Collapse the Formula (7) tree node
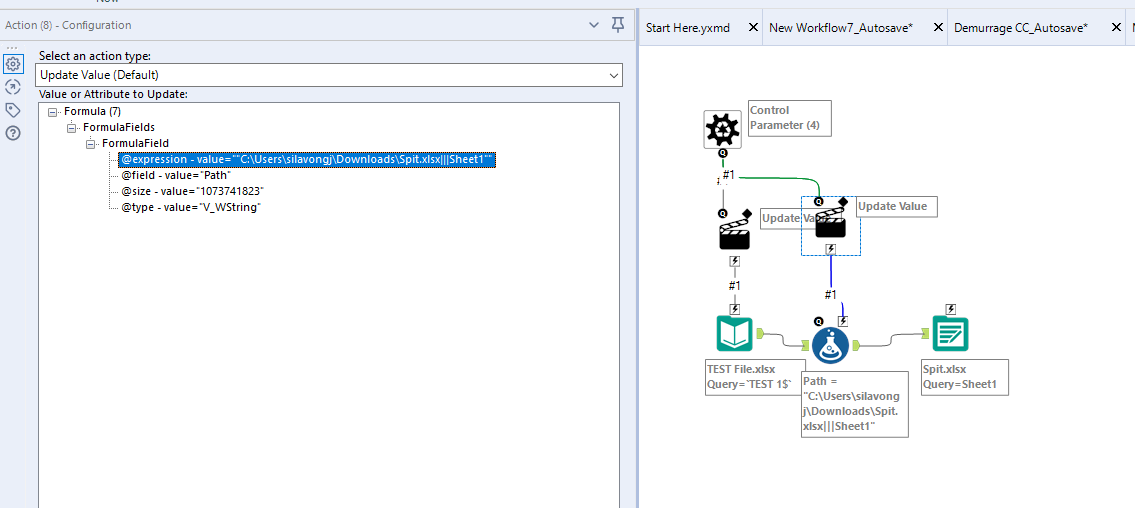This screenshot has height=508, width=1135. point(53,111)
